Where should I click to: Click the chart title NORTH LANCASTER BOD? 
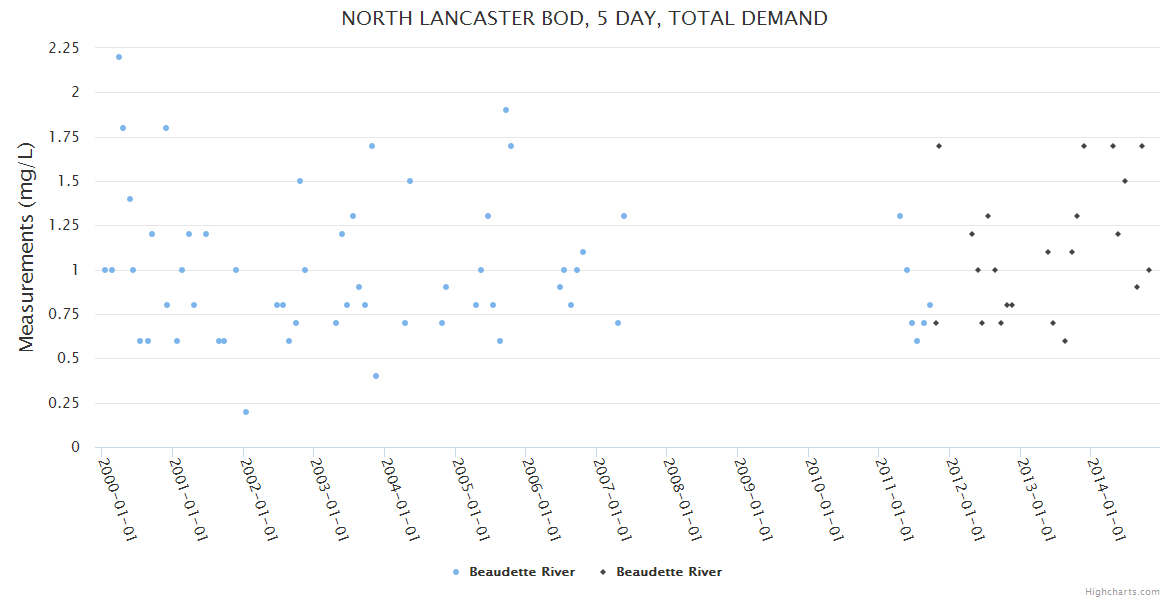584,18
